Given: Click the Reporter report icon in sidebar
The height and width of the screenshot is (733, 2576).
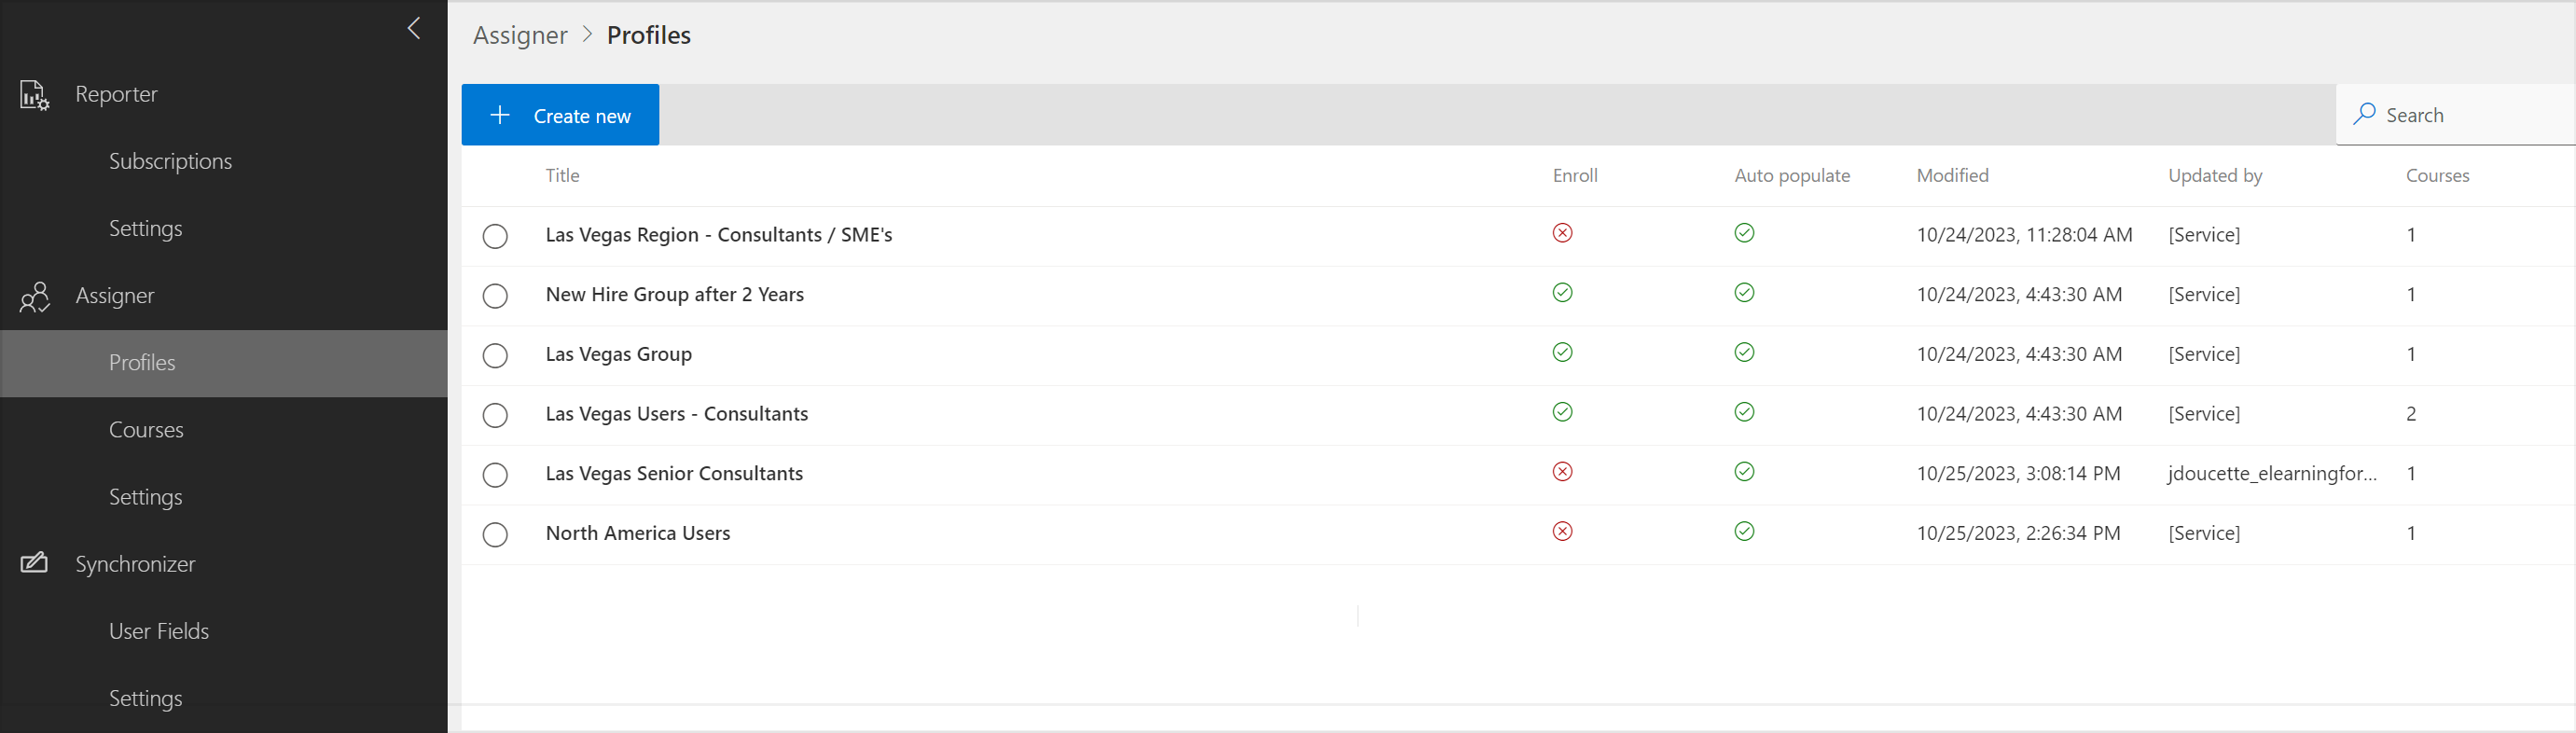Looking at the screenshot, I should click(34, 95).
